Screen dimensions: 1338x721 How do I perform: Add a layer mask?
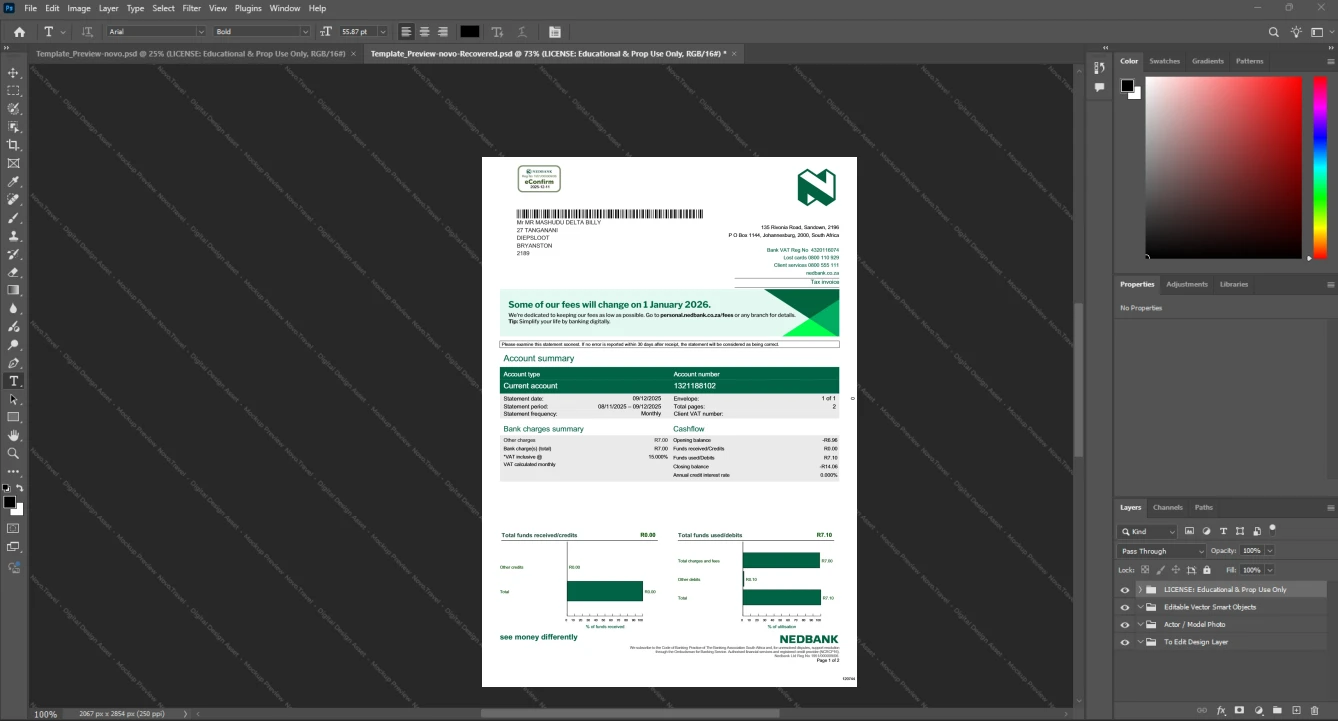click(x=1240, y=710)
